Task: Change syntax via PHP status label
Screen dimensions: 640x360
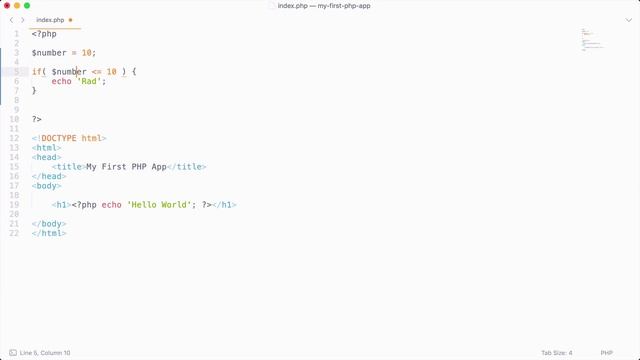Action: [x=607, y=353]
